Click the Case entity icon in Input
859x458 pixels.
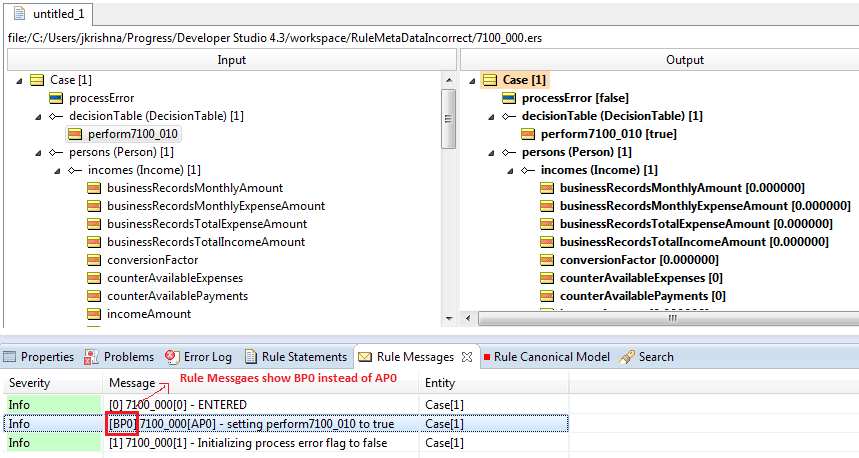37,80
